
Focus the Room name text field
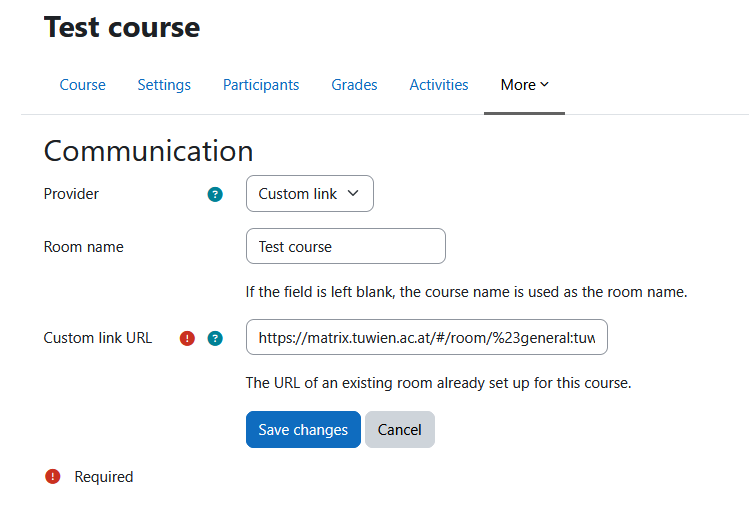pos(345,246)
